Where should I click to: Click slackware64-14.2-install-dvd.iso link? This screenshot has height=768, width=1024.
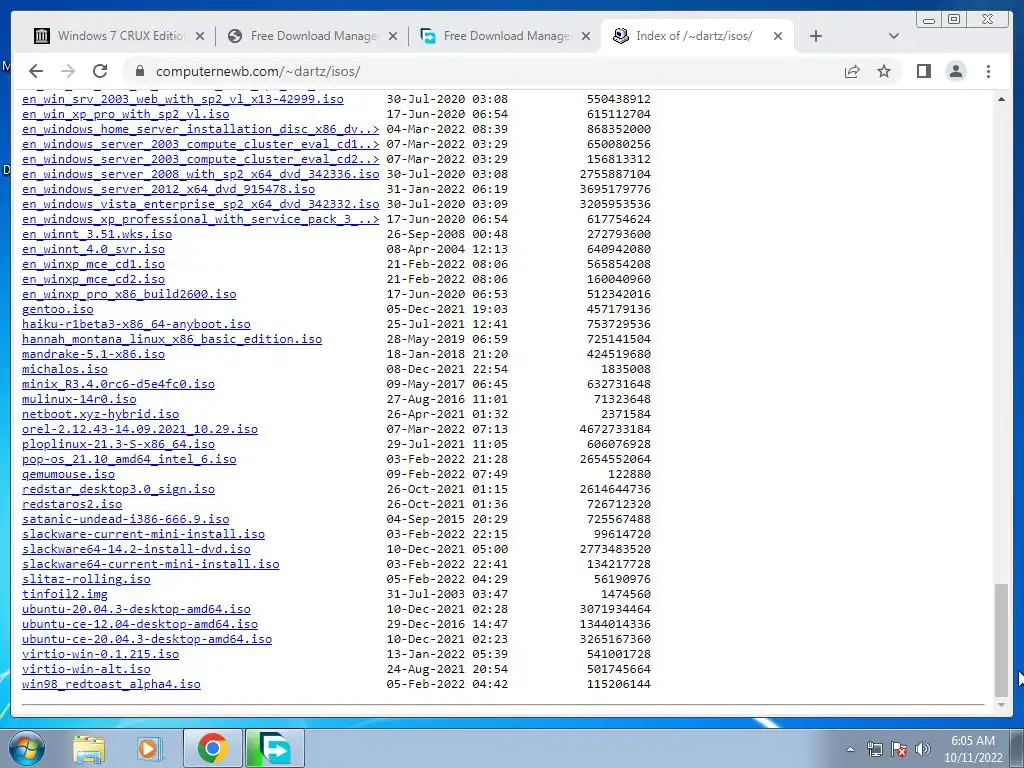pos(136,550)
